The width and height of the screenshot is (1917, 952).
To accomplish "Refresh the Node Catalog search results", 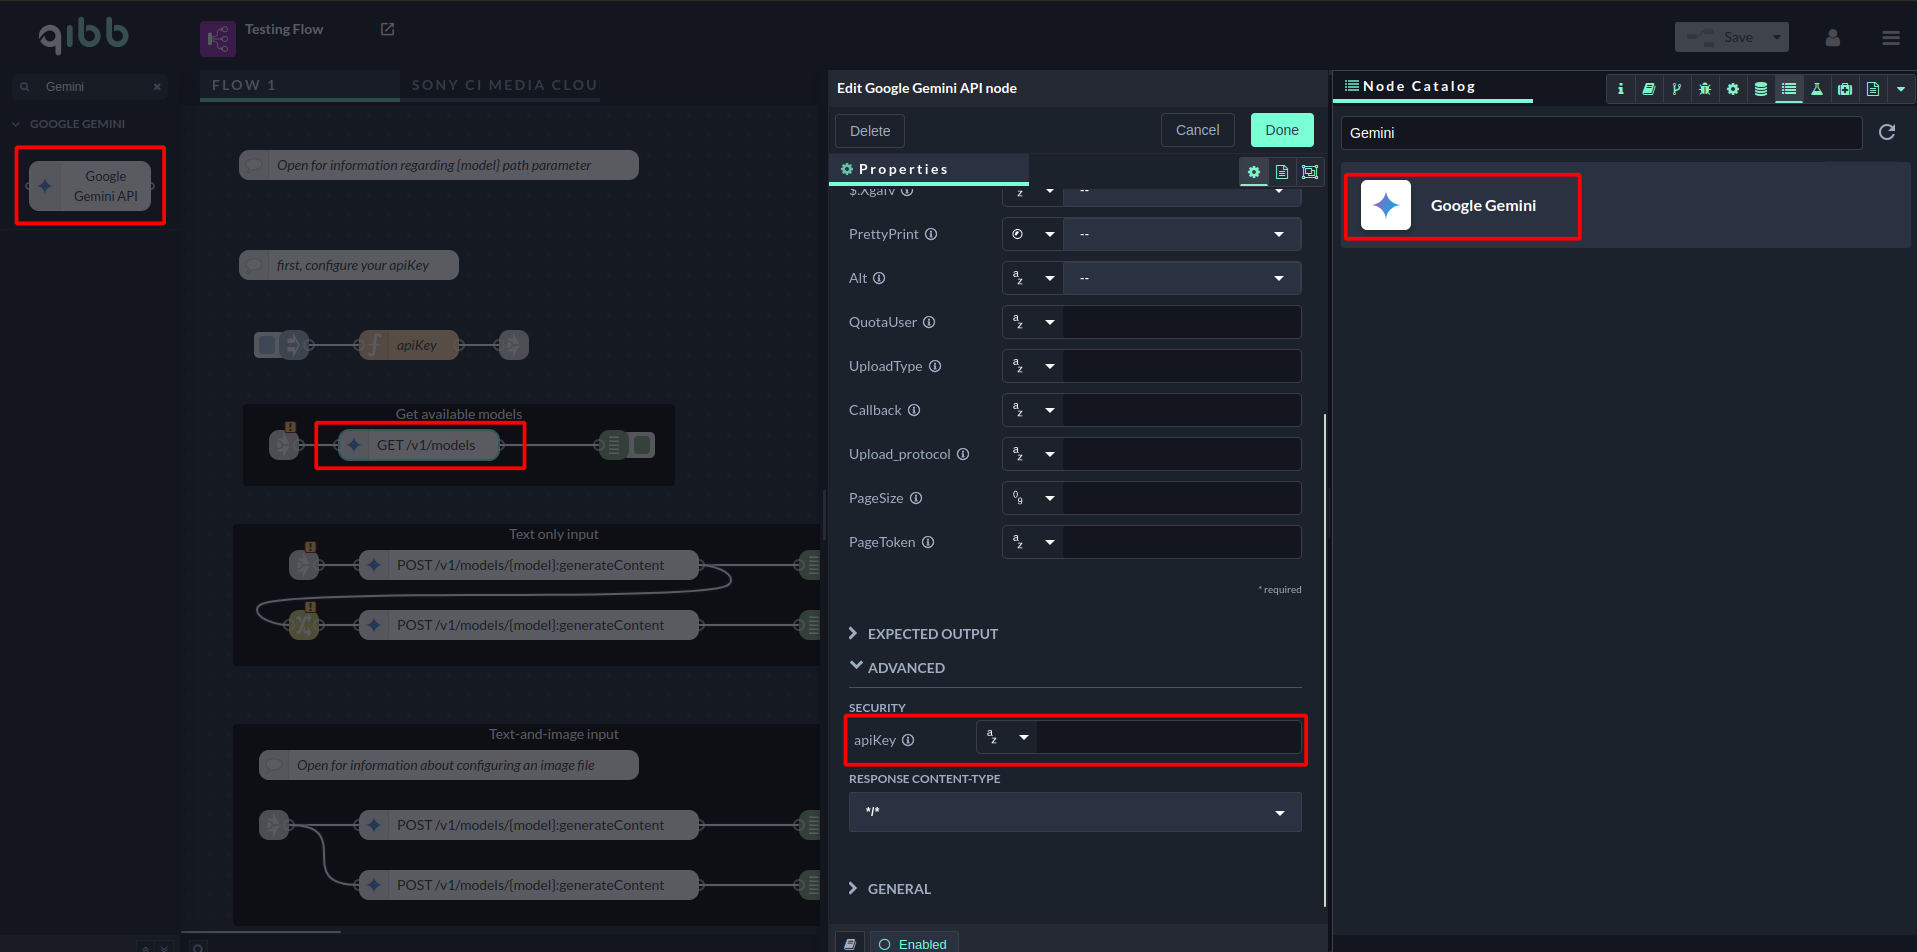I will tap(1887, 132).
